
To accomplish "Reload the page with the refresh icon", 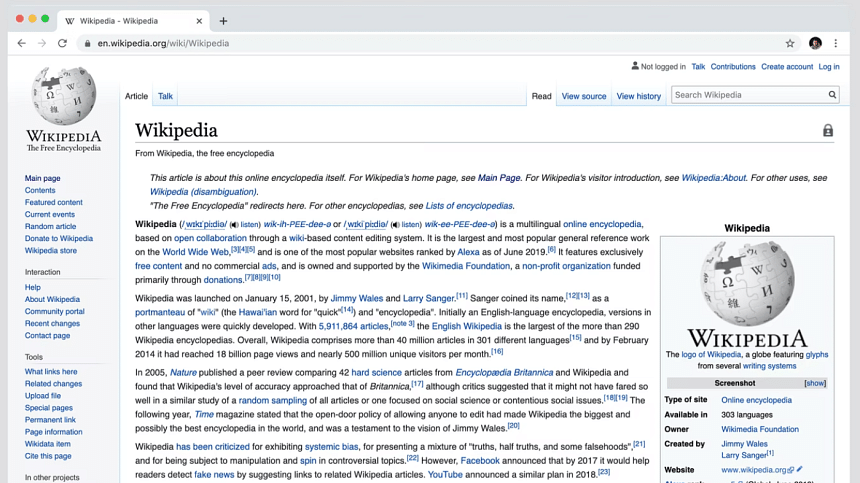I will [62, 43].
